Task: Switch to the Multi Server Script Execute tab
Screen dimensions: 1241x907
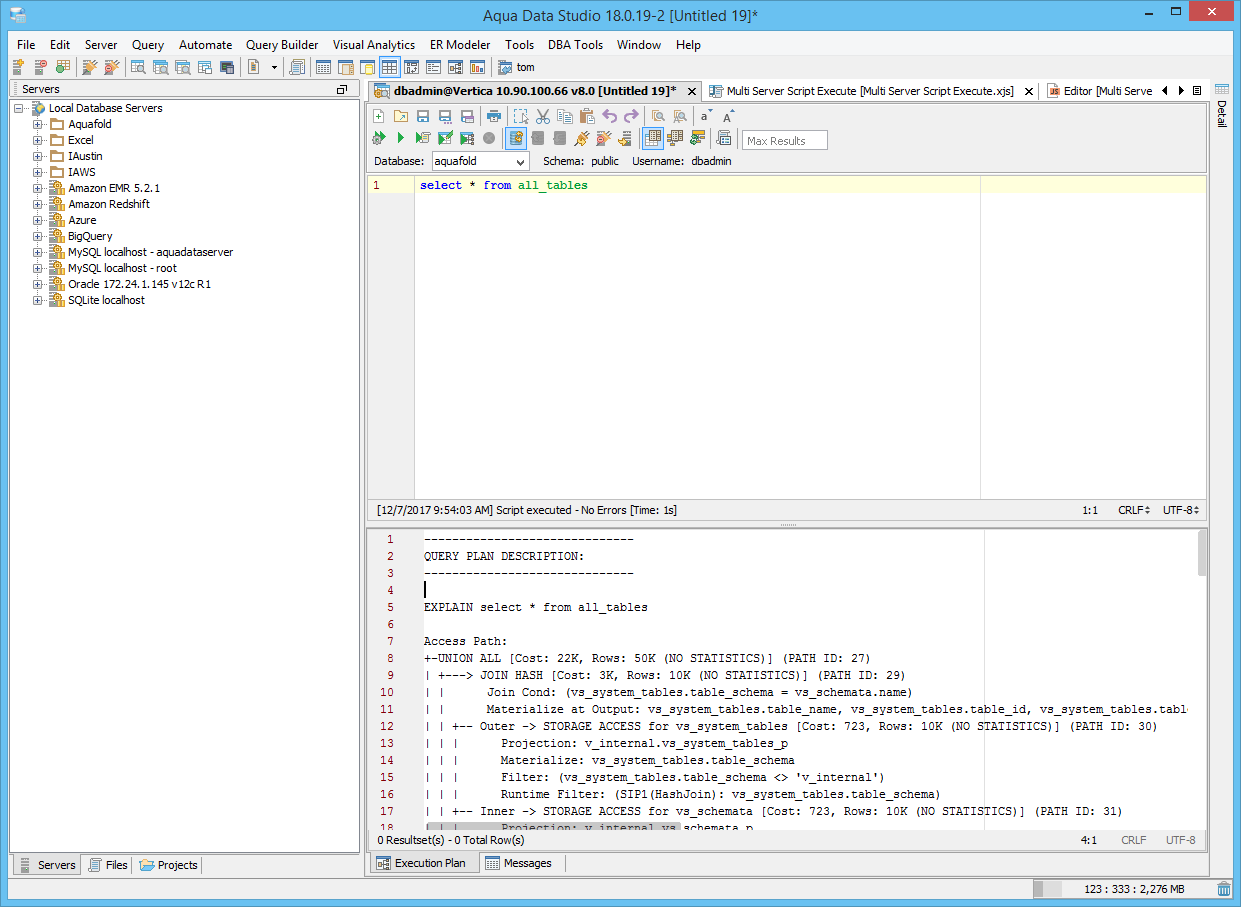Action: tap(869, 90)
